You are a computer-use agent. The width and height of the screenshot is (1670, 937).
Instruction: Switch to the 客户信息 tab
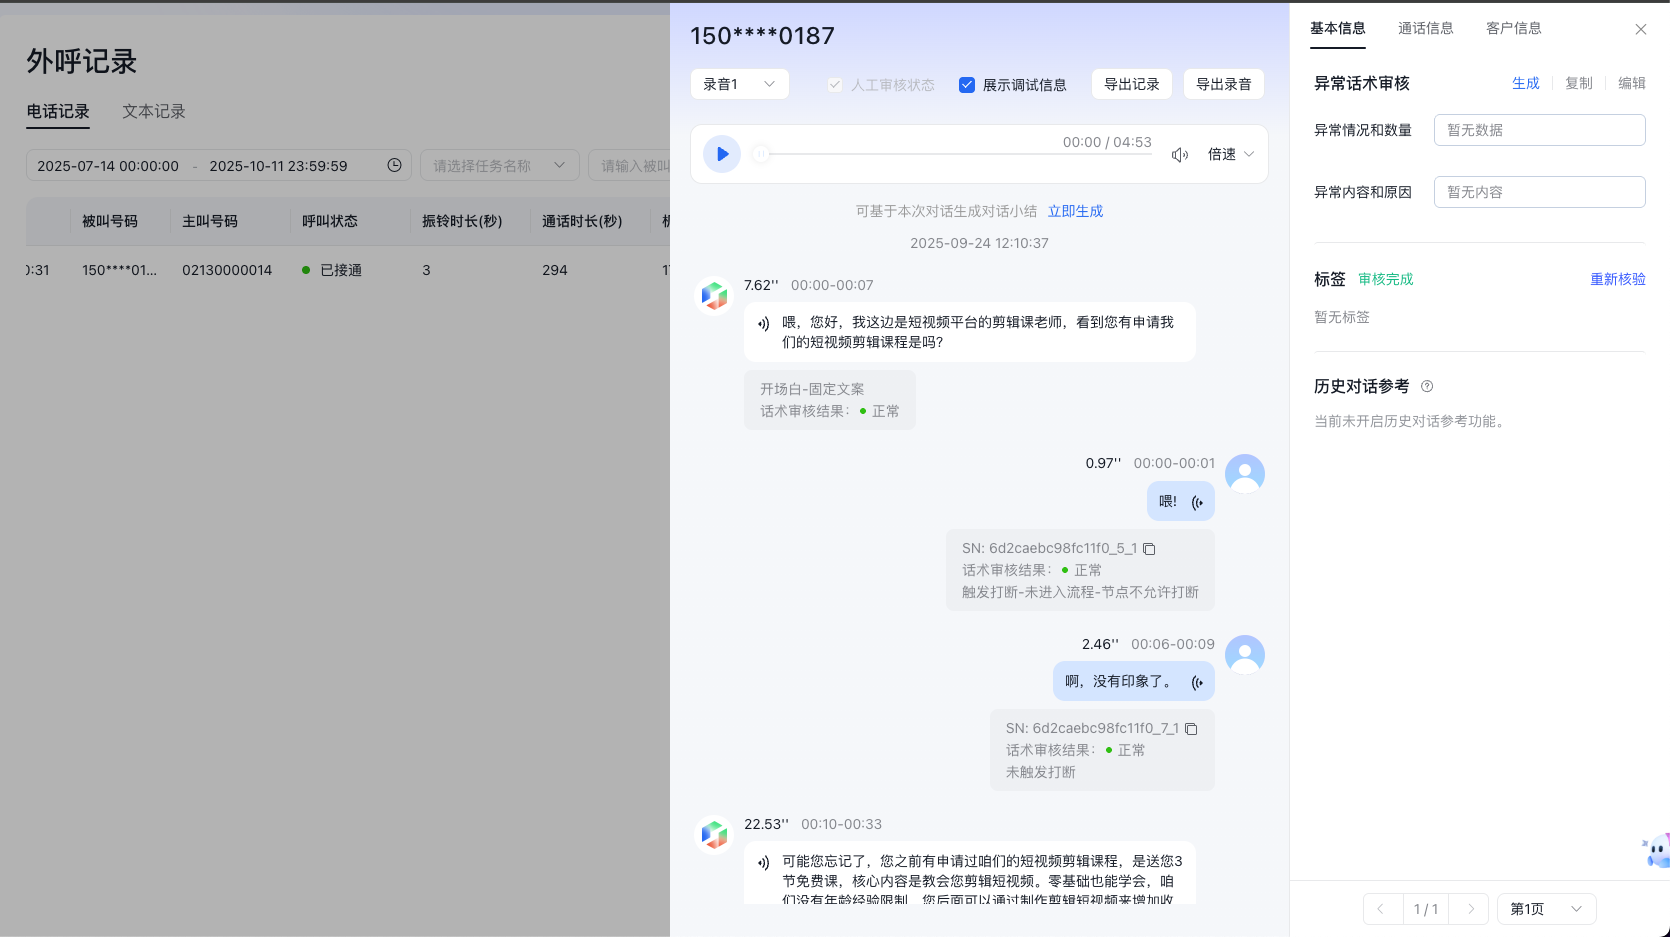tap(1513, 28)
